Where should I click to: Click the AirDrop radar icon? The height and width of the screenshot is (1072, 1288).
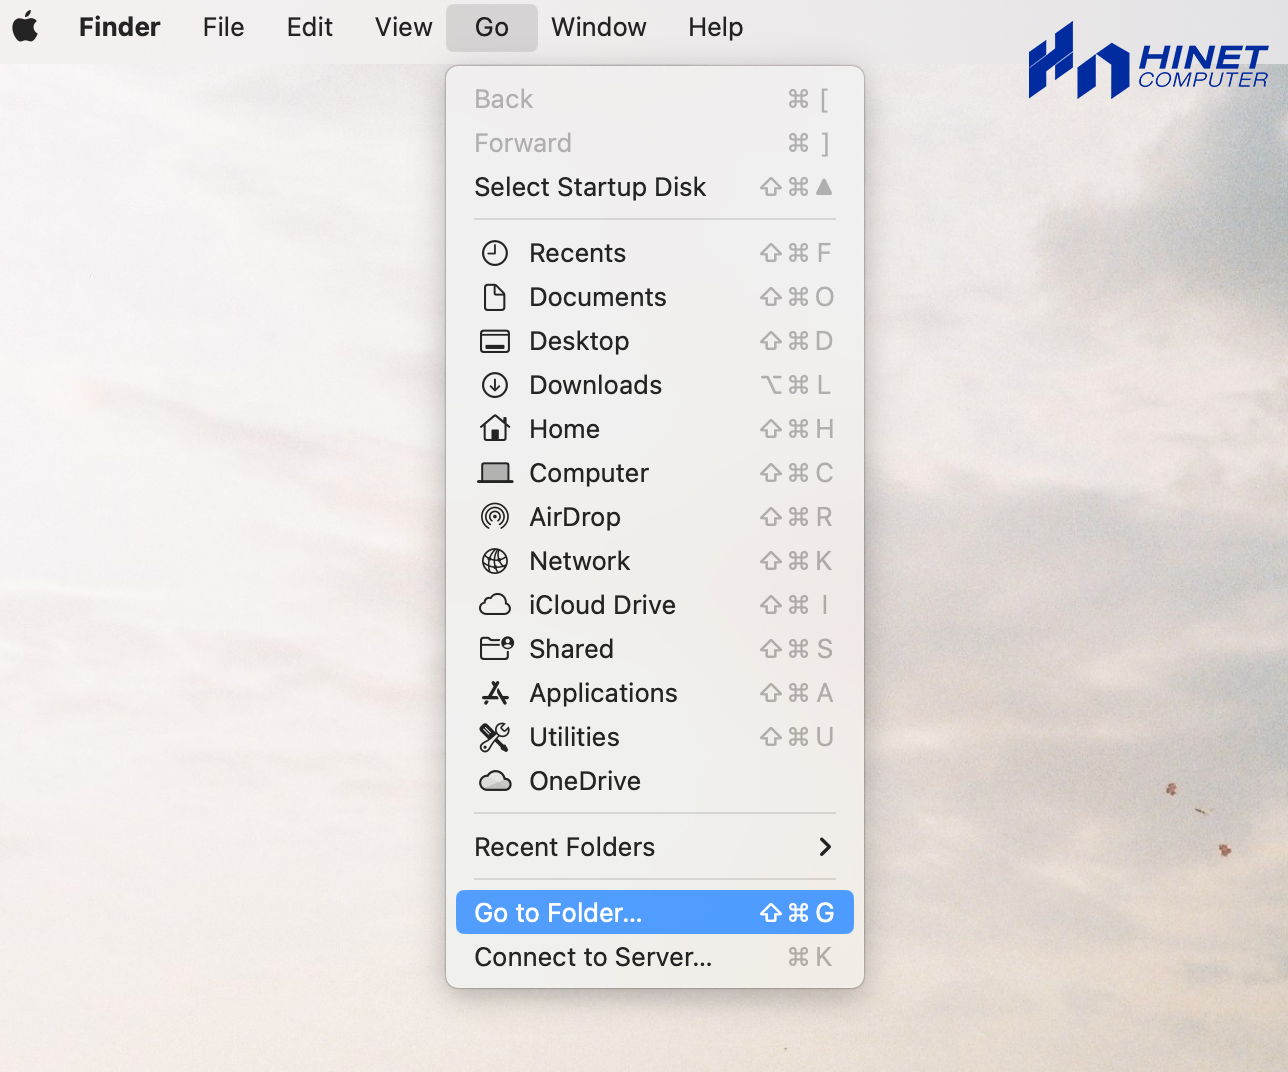tap(495, 517)
